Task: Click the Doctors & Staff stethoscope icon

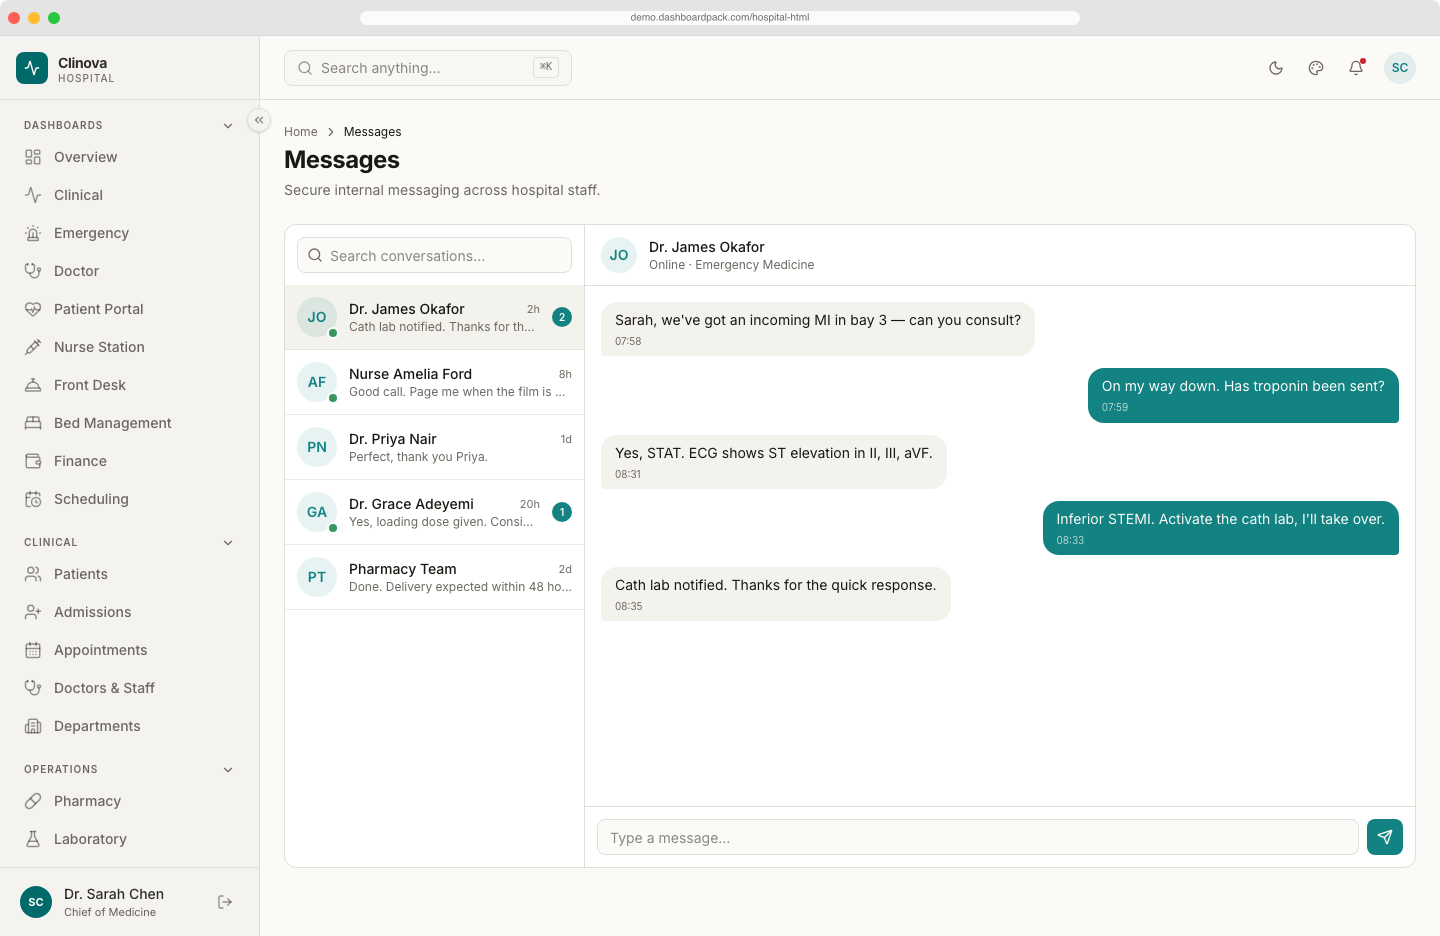Action: pyautogui.click(x=33, y=688)
